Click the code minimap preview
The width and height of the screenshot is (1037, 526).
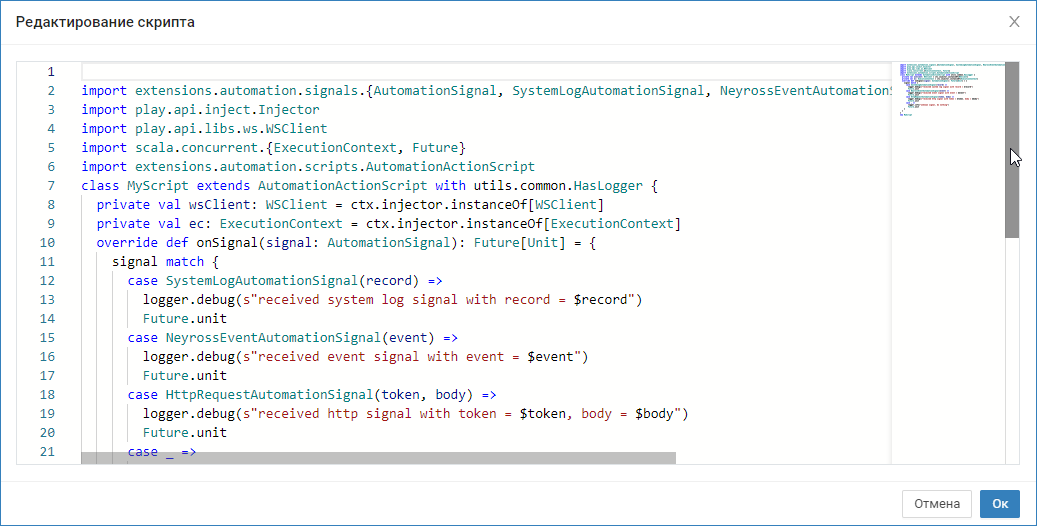point(946,90)
